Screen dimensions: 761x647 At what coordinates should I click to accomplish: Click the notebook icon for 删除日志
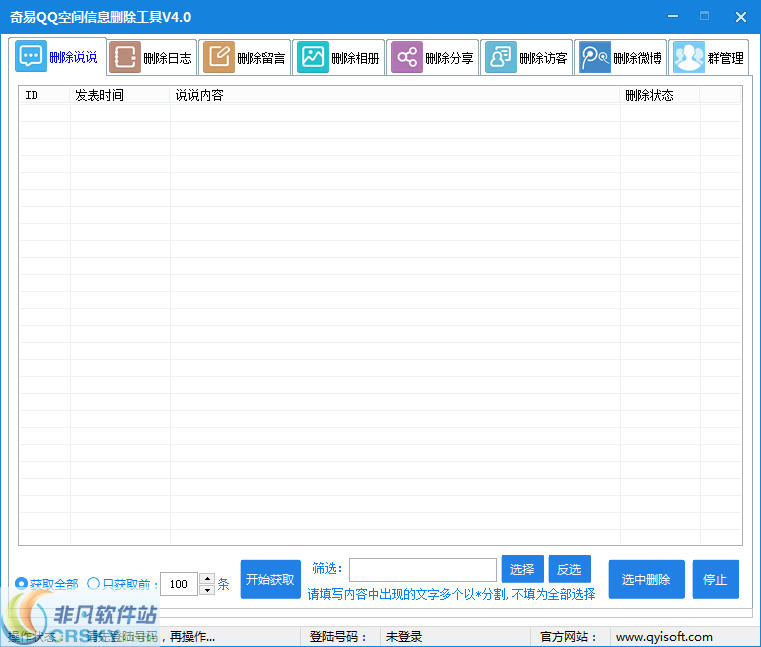[125, 57]
